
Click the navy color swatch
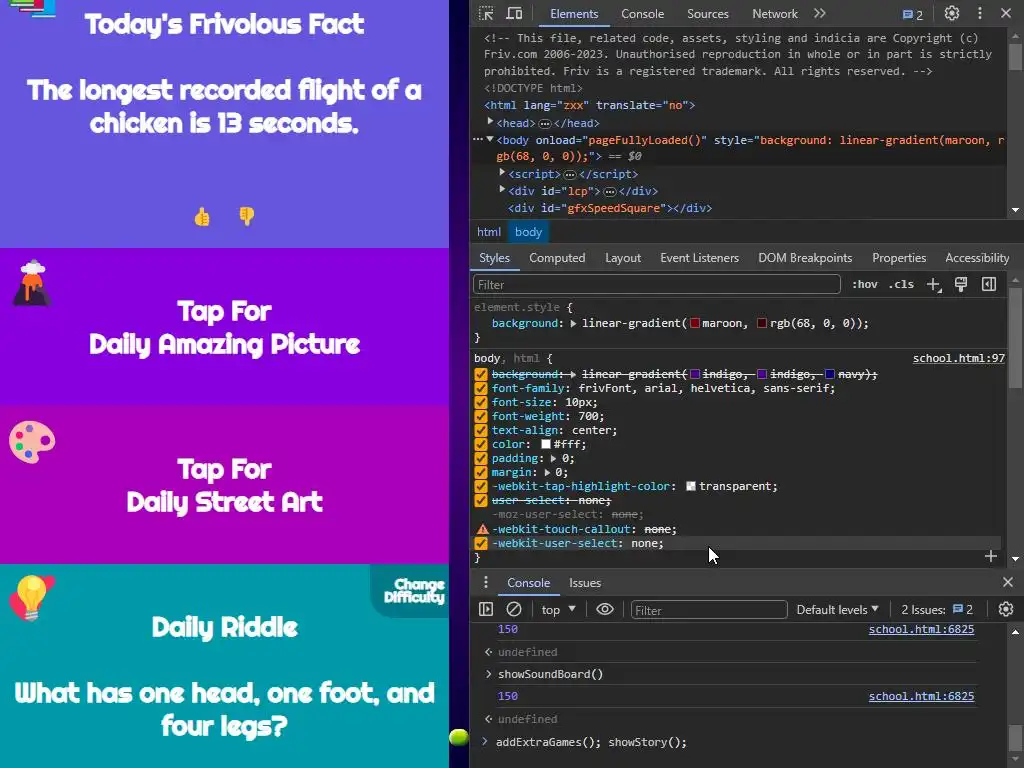[829, 374]
